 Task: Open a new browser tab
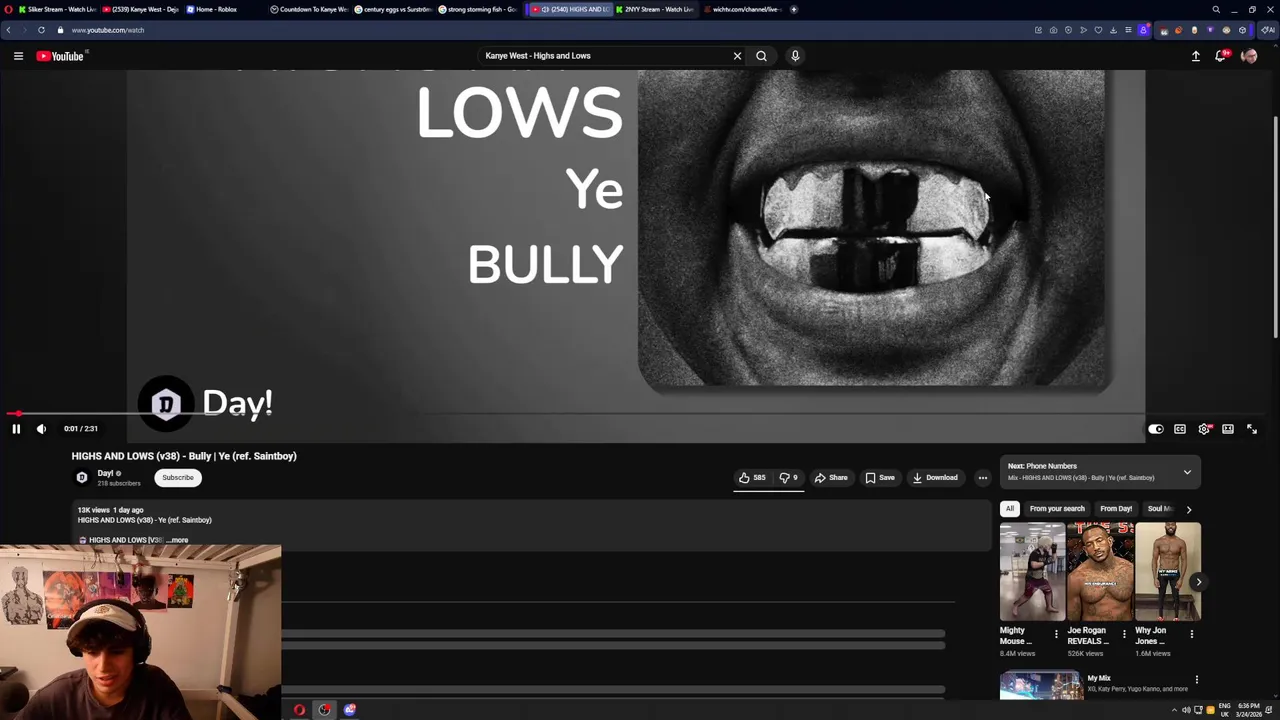(x=794, y=10)
